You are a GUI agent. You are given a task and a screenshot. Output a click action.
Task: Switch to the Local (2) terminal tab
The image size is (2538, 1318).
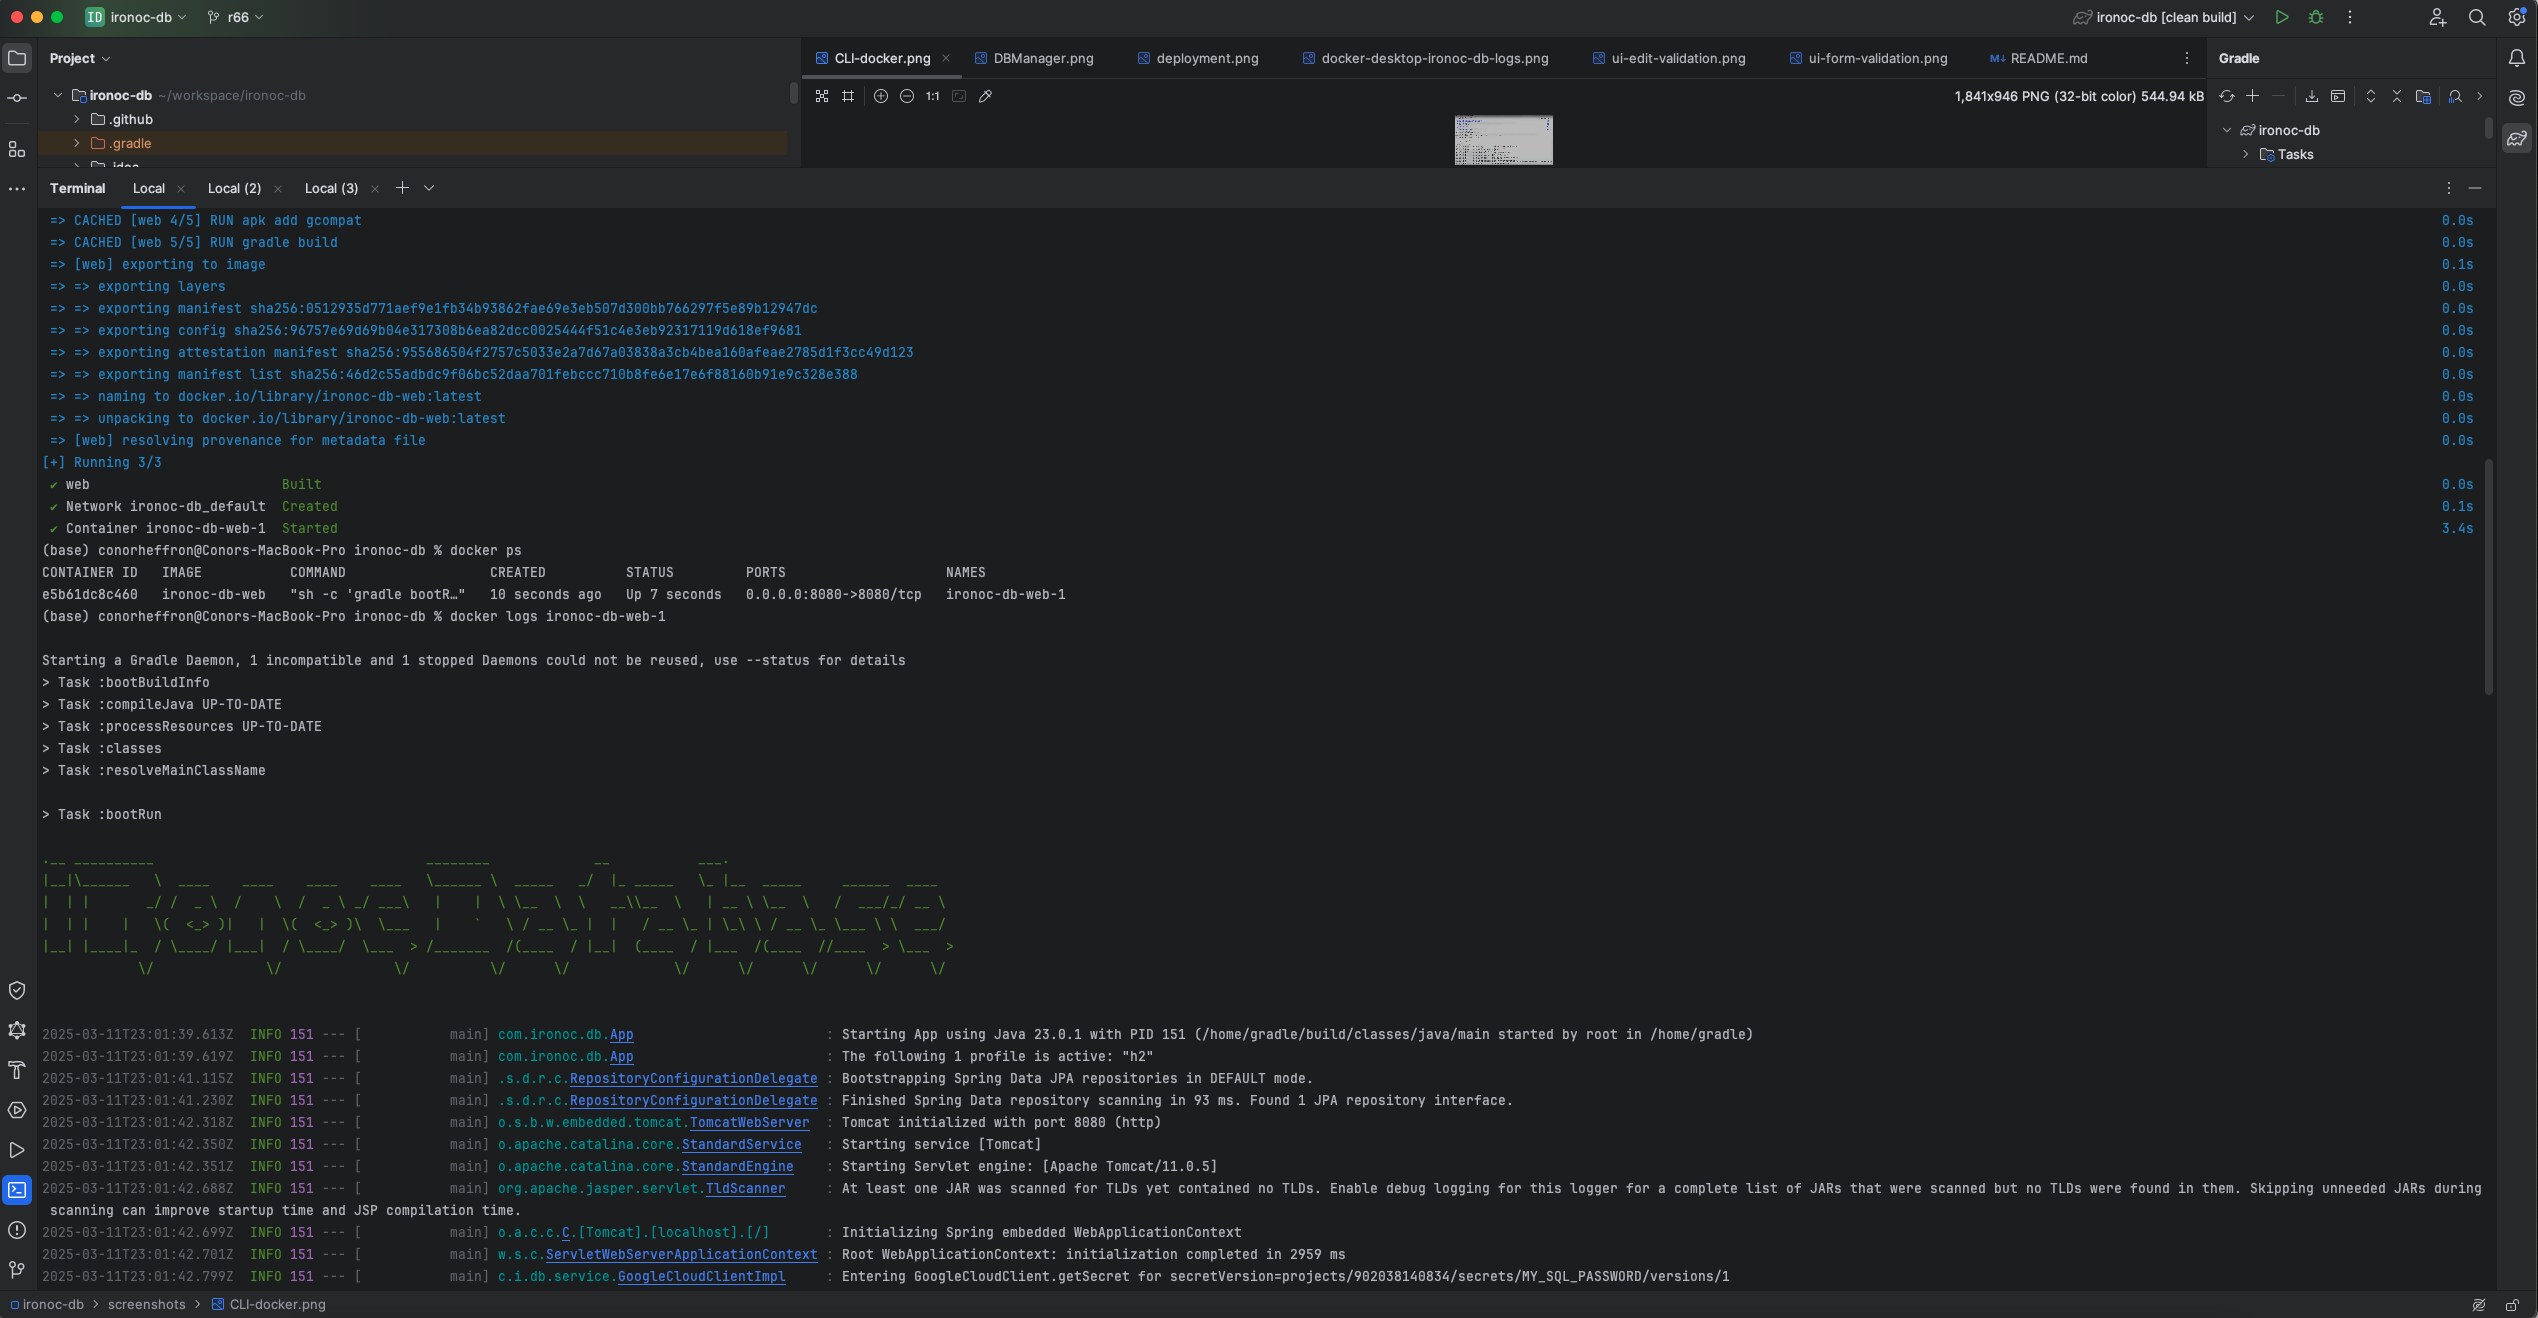click(234, 188)
